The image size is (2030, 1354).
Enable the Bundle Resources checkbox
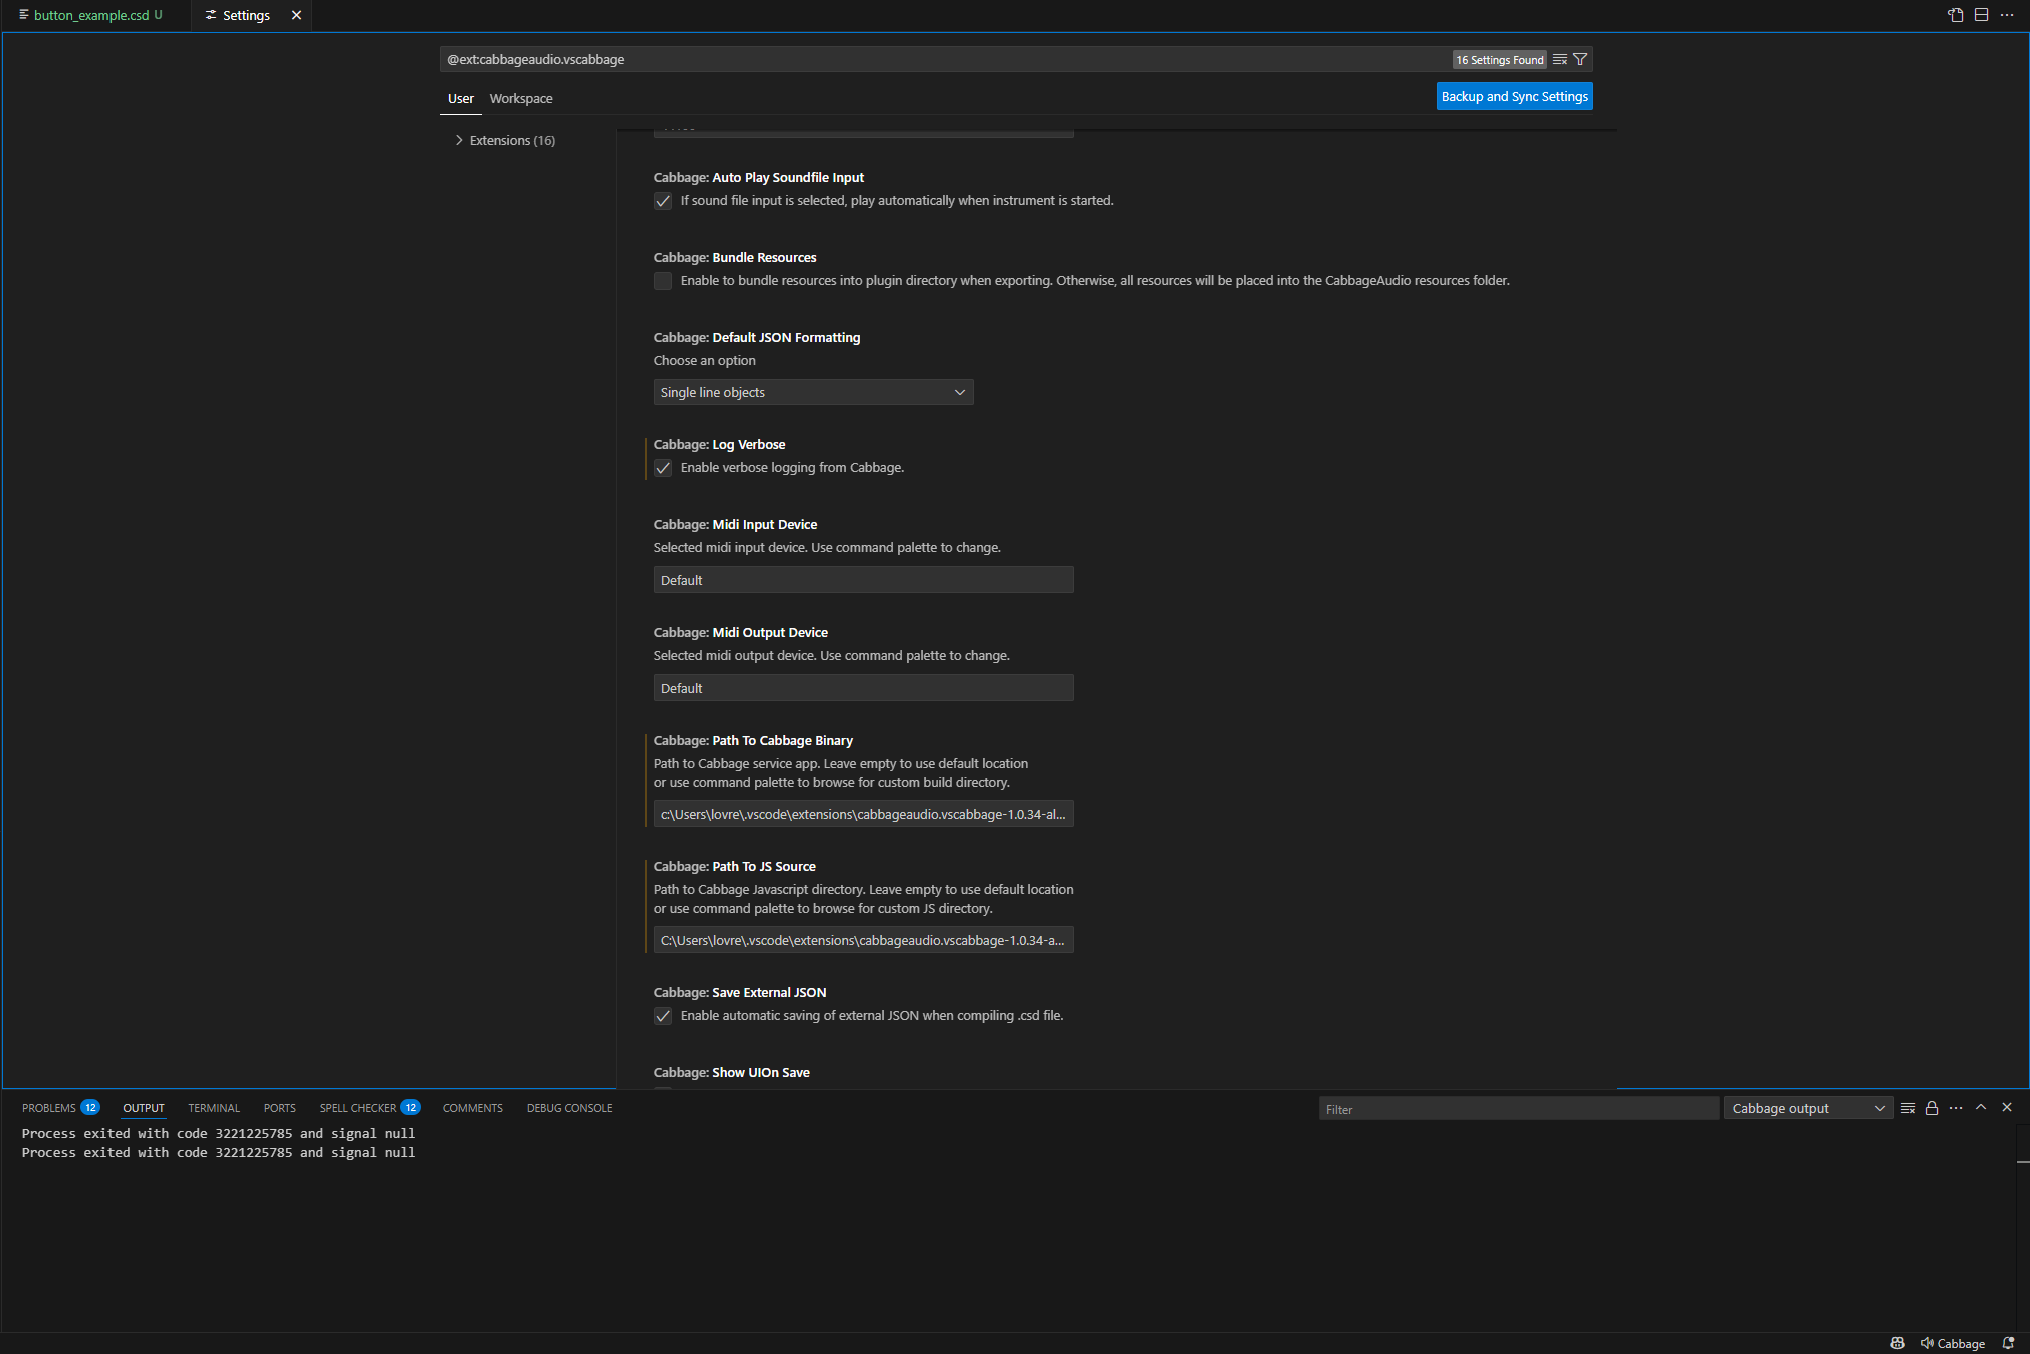pyautogui.click(x=663, y=281)
